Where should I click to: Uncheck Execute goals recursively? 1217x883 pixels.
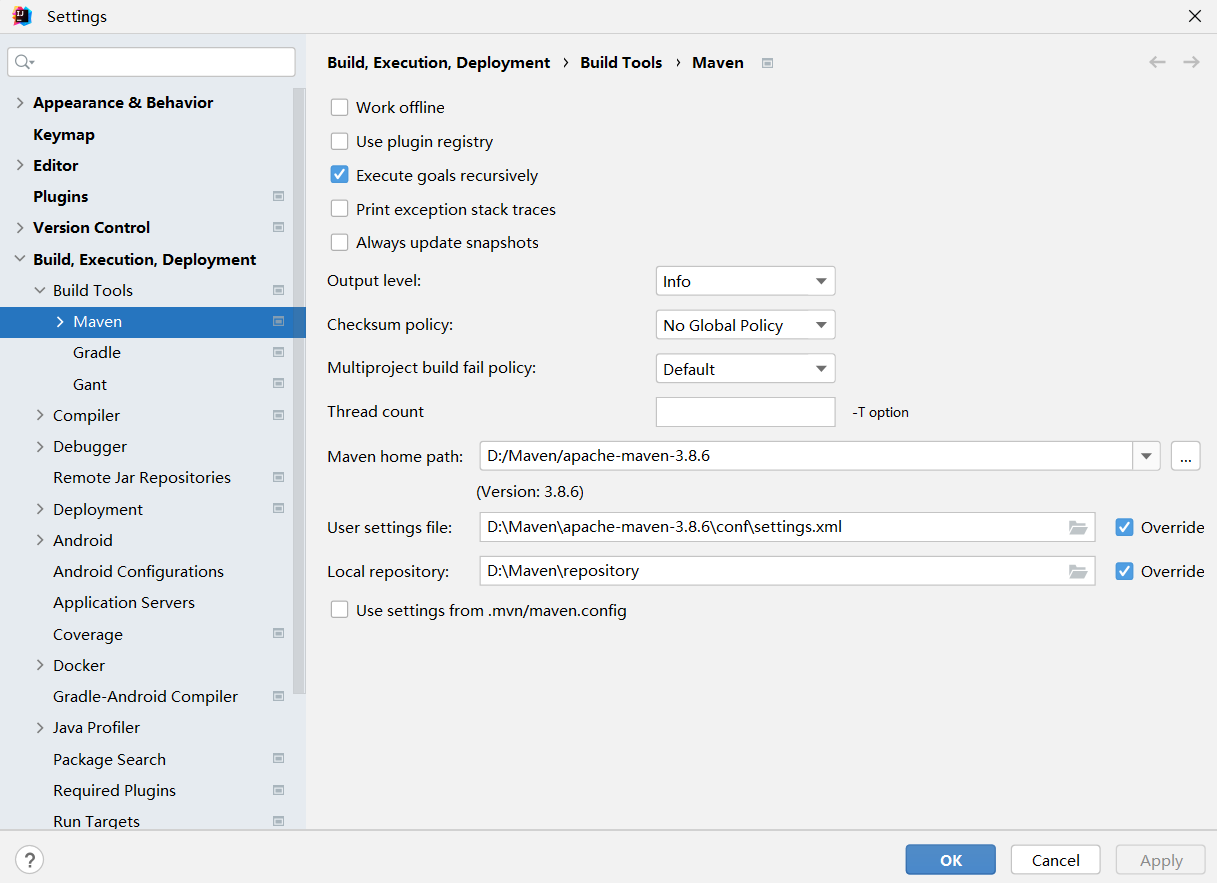[x=340, y=175]
